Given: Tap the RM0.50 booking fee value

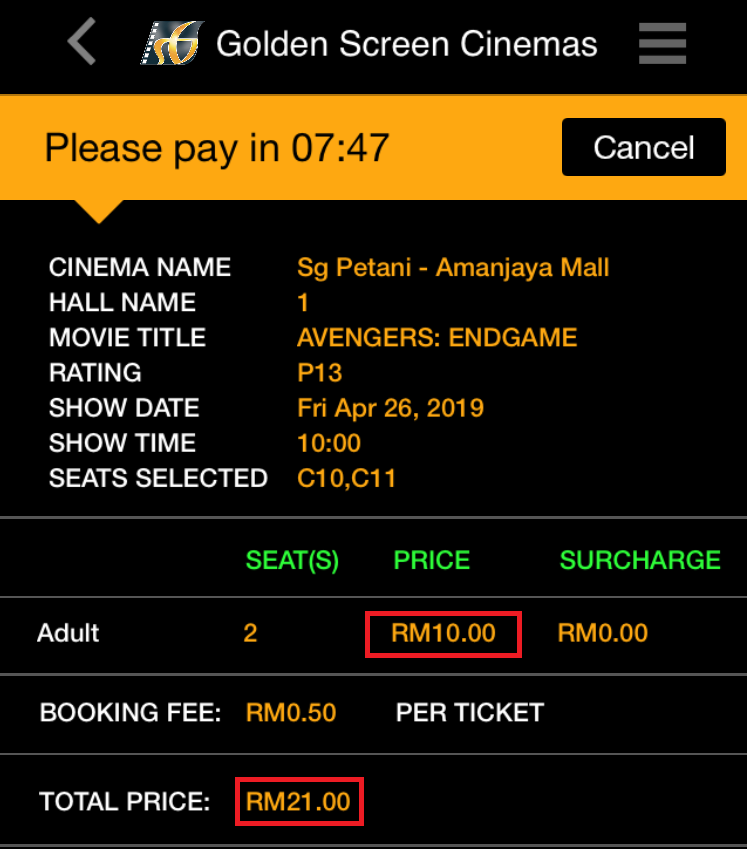Looking at the screenshot, I should 291,713.
